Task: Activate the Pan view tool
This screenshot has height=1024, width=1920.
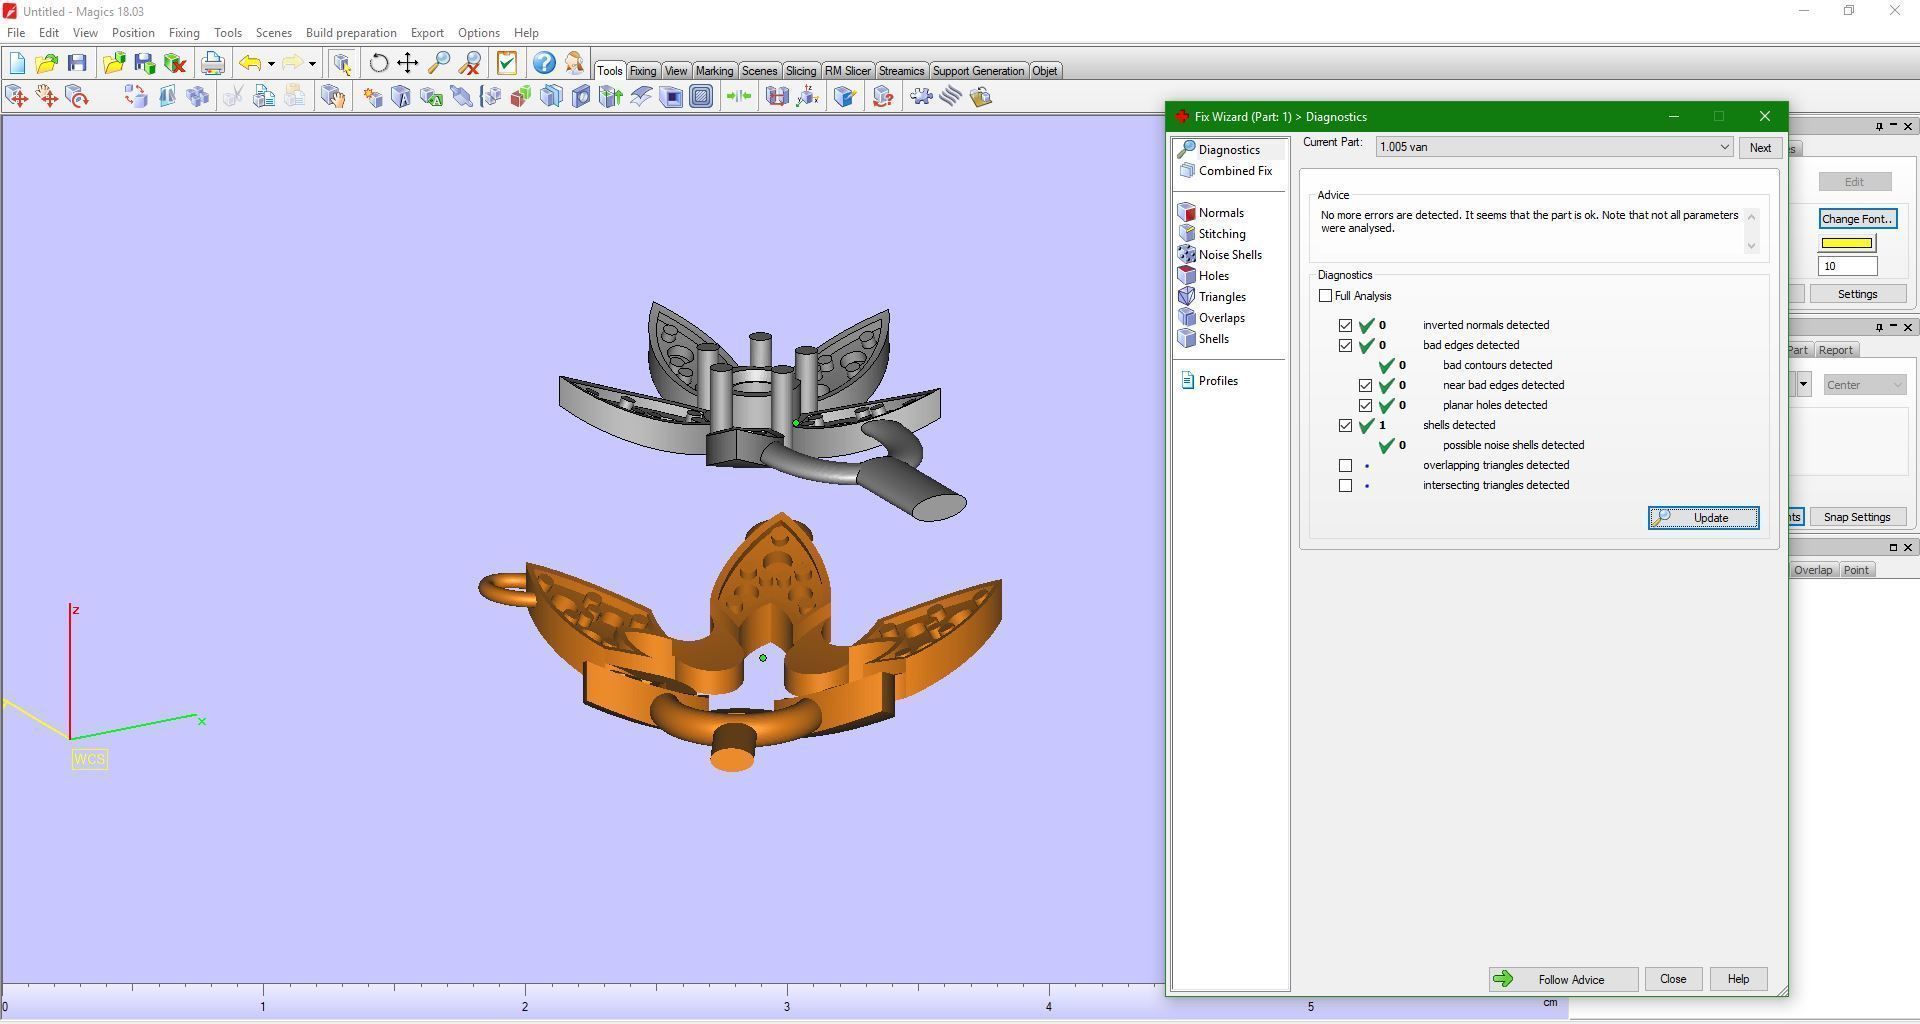Action: (408, 64)
